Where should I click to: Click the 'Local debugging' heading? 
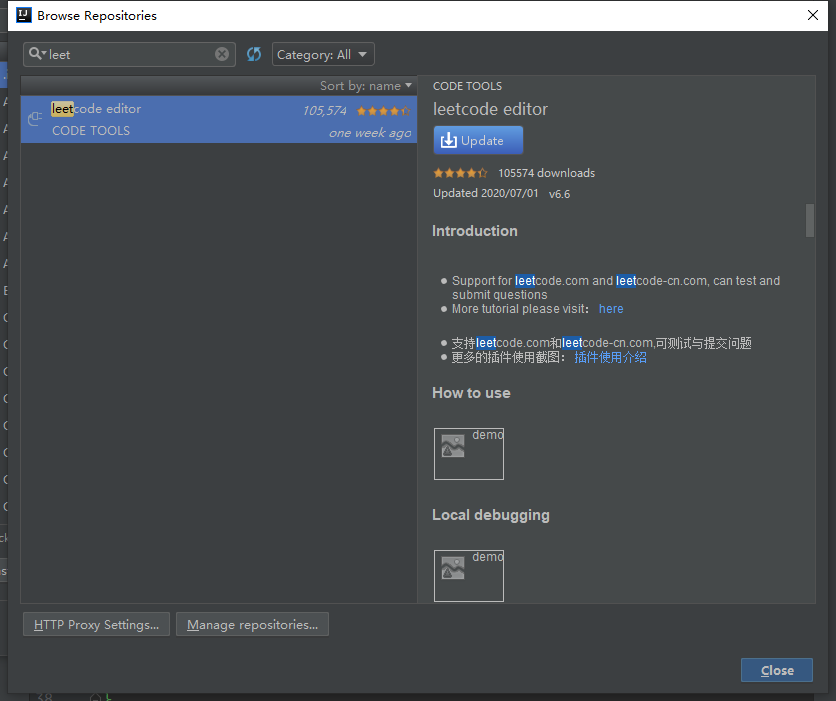pos(491,515)
